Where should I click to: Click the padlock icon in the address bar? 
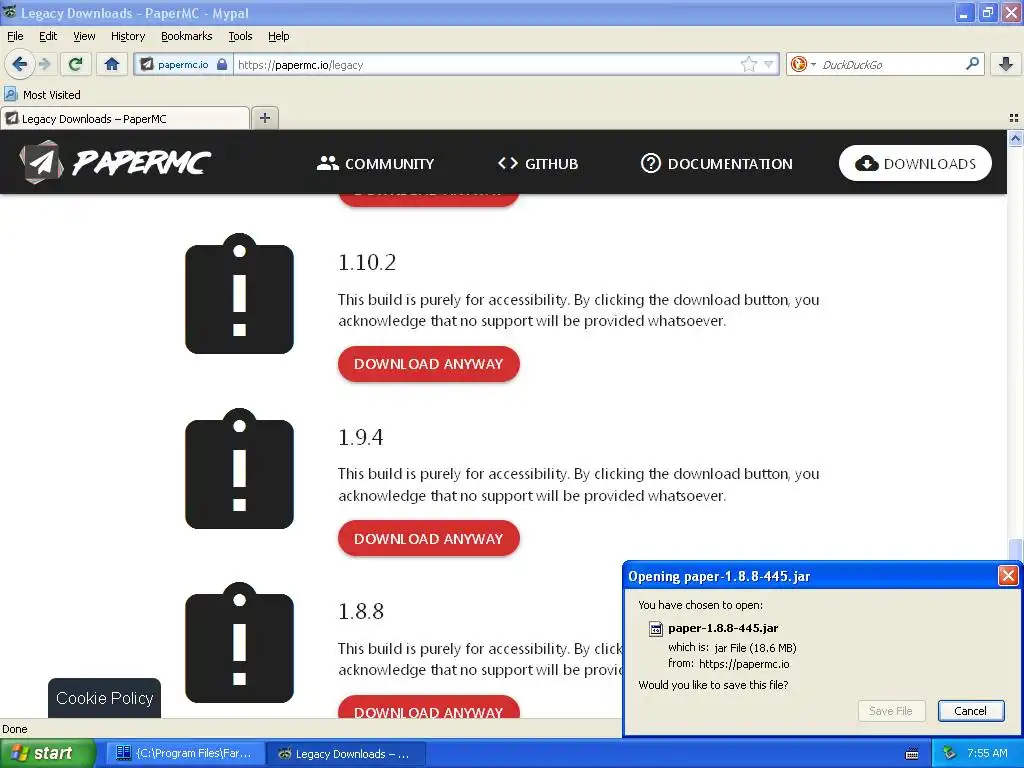coord(222,64)
